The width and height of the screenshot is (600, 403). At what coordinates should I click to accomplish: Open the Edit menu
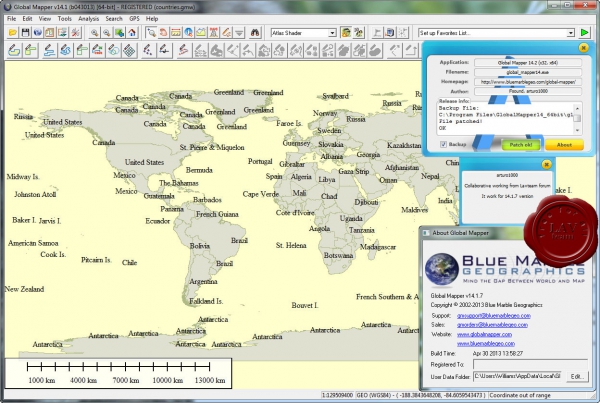point(27,19)
